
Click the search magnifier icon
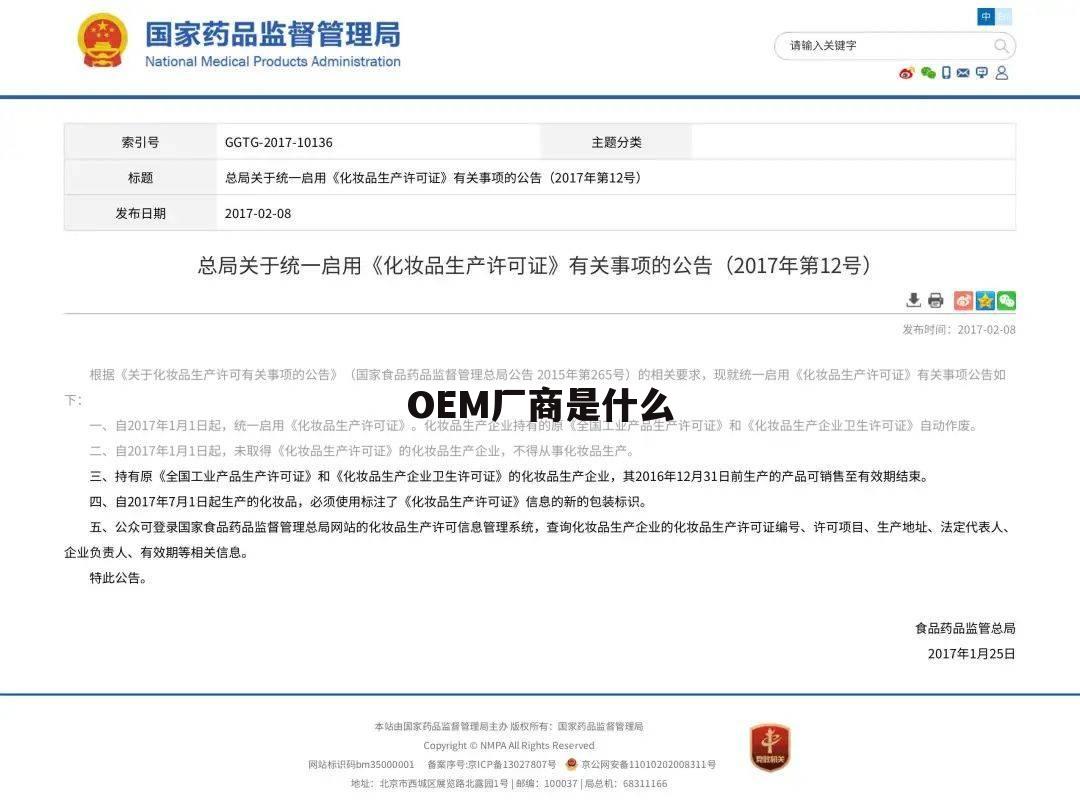coord(1001,45)
